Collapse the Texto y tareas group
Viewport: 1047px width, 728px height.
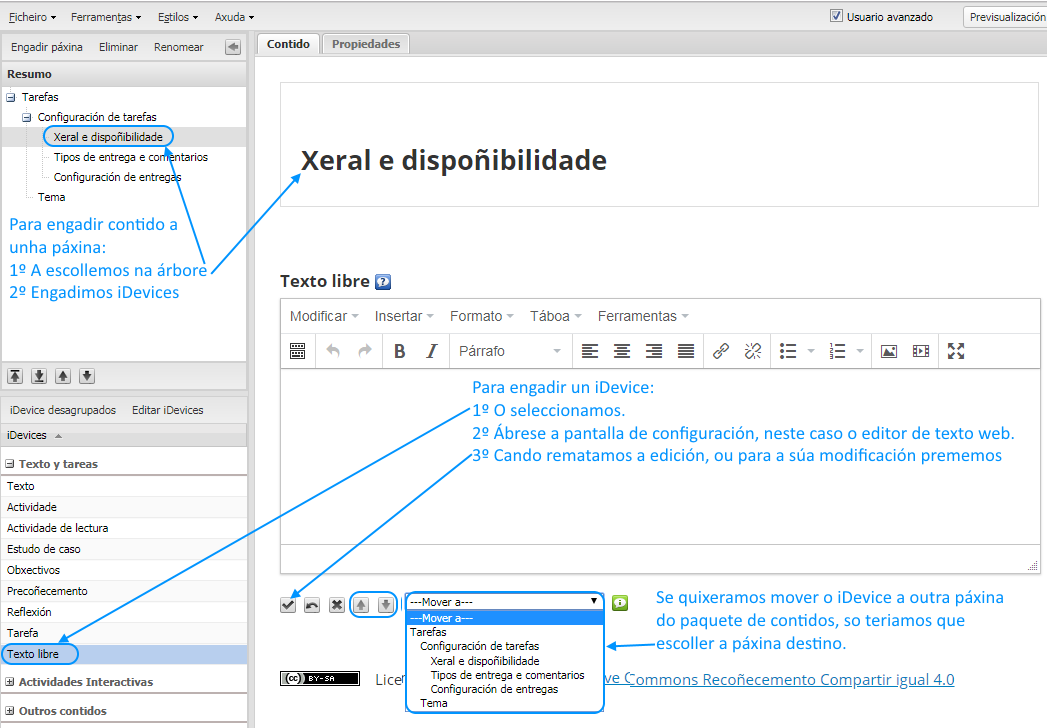[x=11, y=464]
